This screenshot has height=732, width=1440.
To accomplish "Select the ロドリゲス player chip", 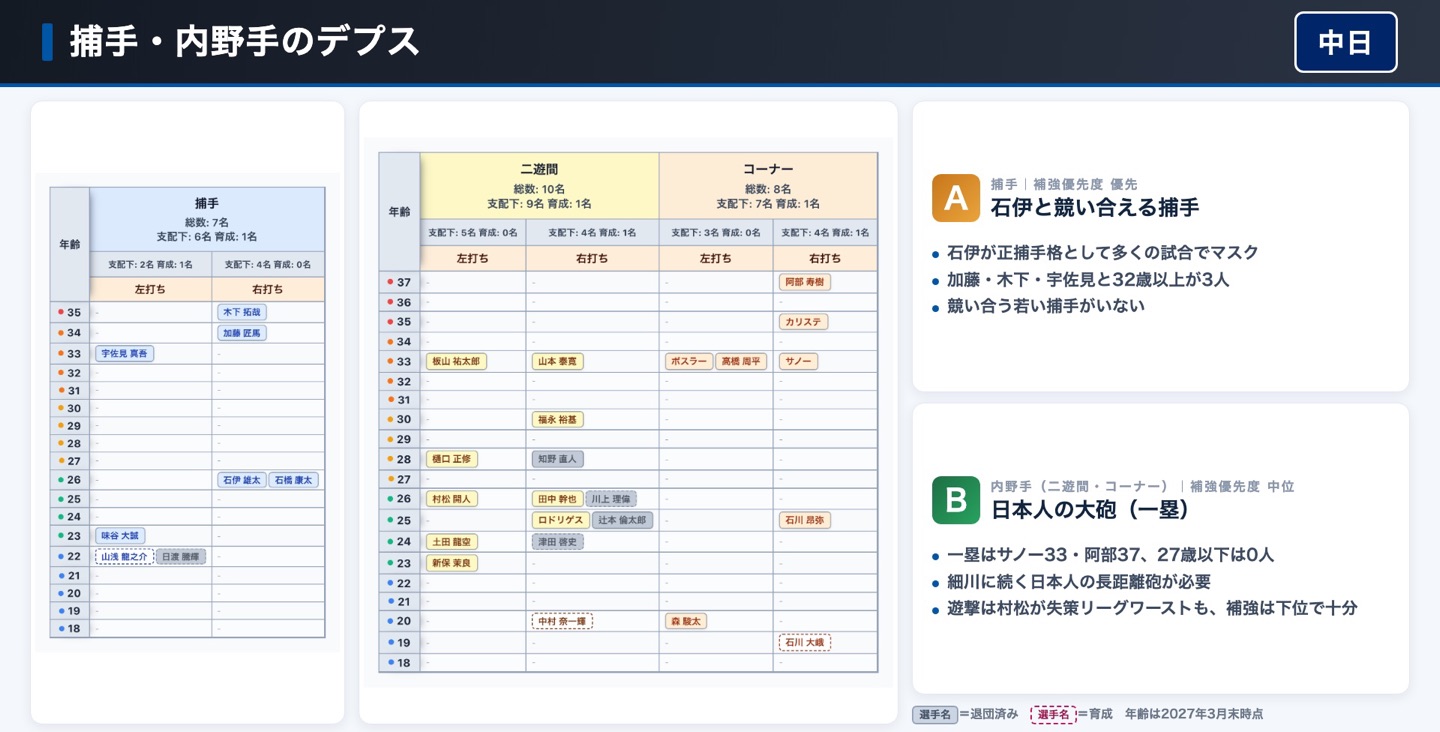I will pyautogui.click(x=561, y=520).
